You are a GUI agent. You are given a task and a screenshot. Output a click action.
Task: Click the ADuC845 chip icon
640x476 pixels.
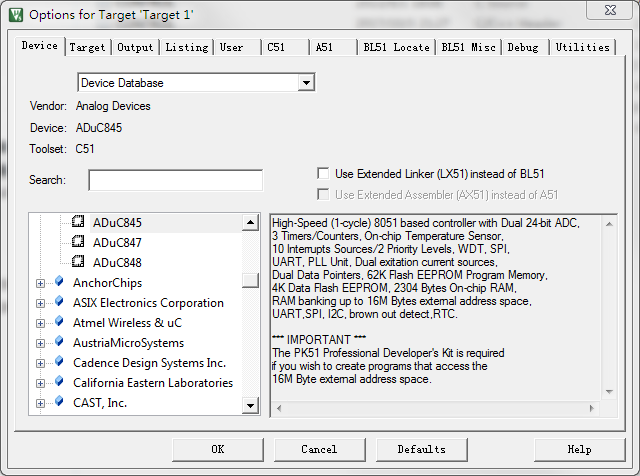click(78, 222)
